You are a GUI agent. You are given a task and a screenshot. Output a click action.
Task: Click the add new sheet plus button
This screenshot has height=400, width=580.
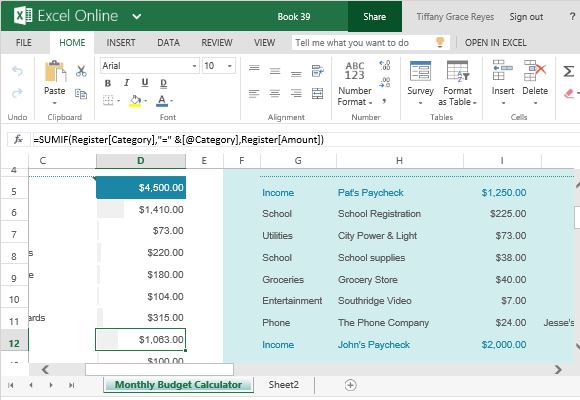pos(350,385)
